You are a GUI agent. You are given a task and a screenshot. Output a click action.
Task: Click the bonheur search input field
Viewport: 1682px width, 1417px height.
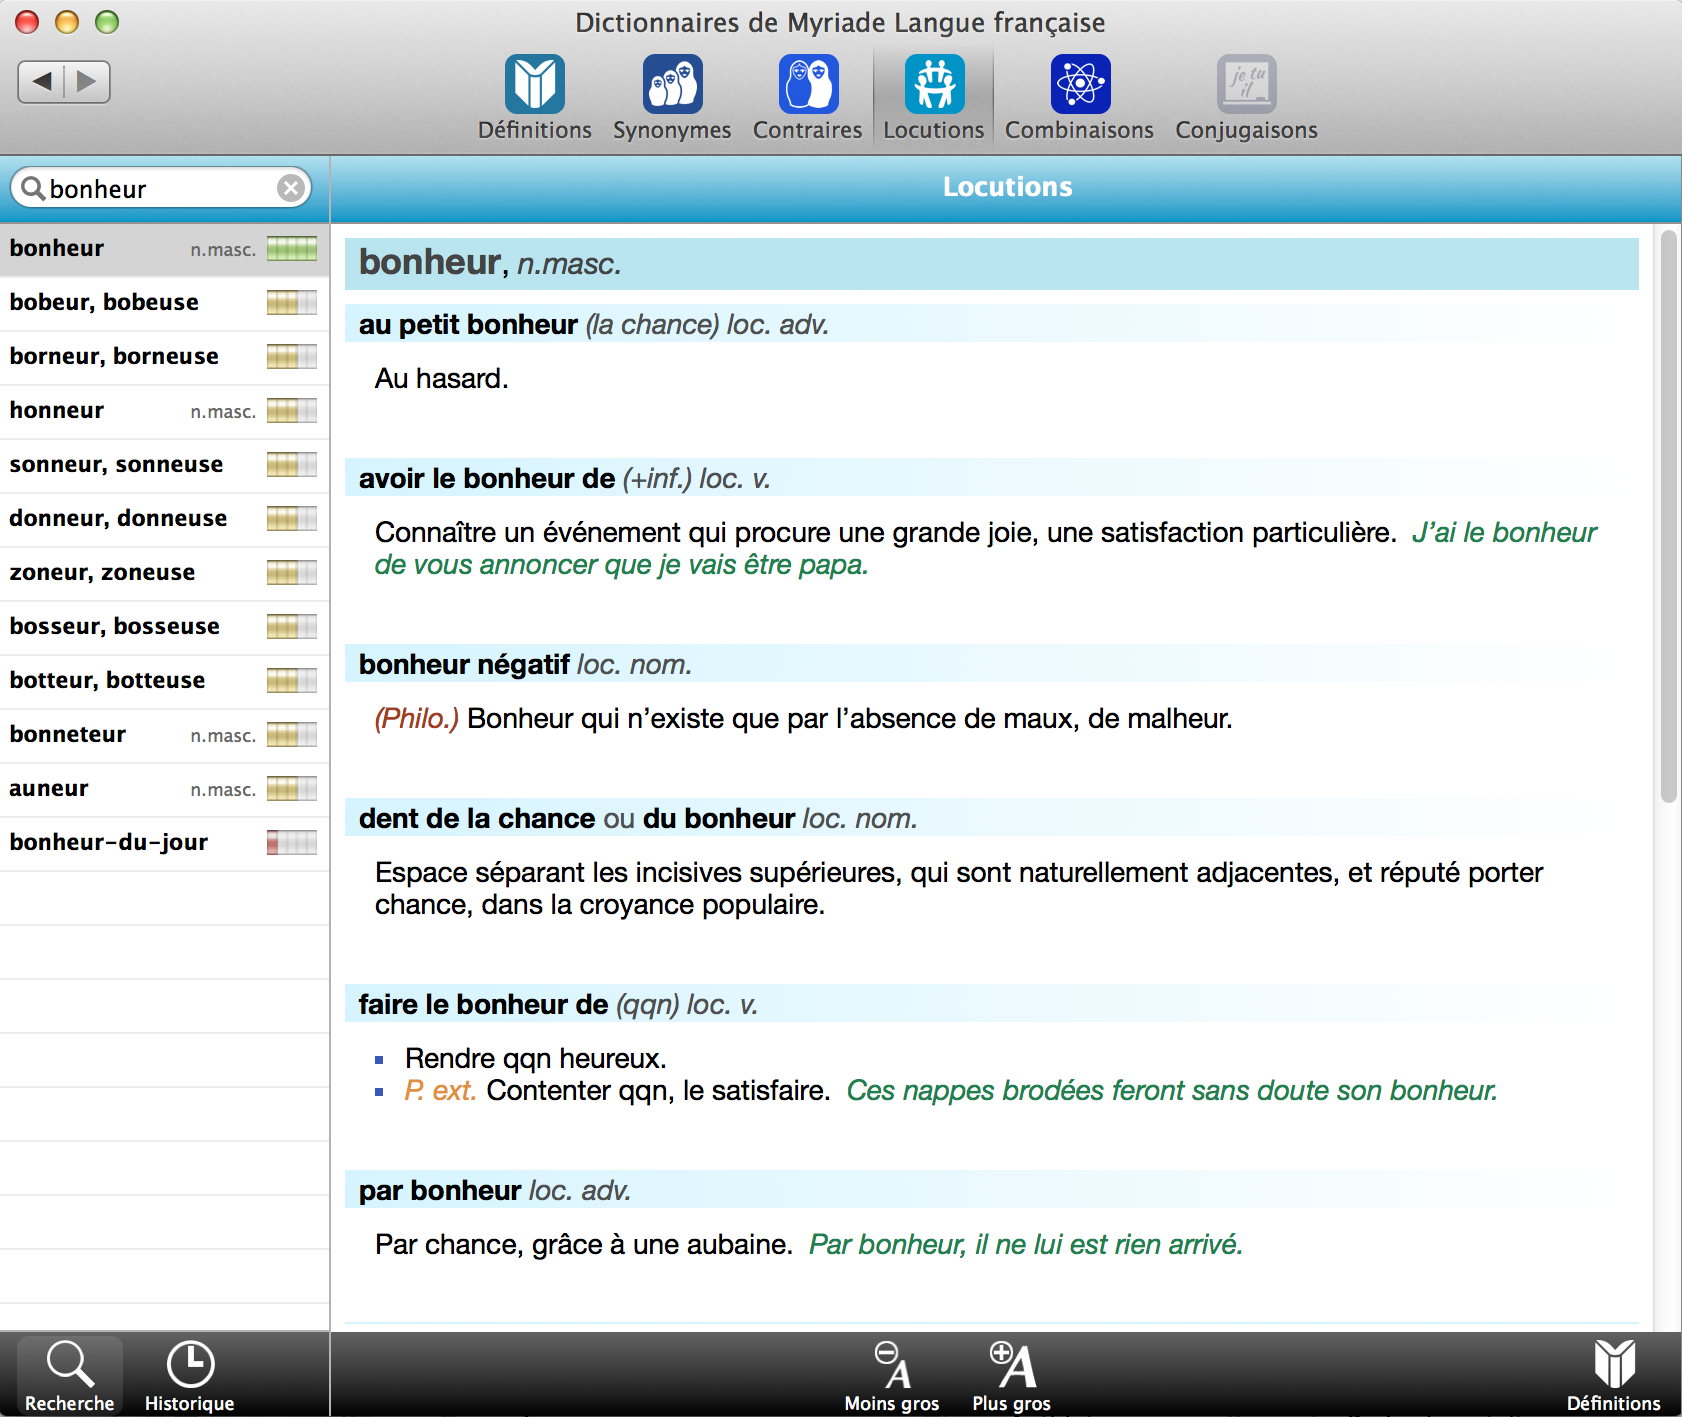click(160, 188)
